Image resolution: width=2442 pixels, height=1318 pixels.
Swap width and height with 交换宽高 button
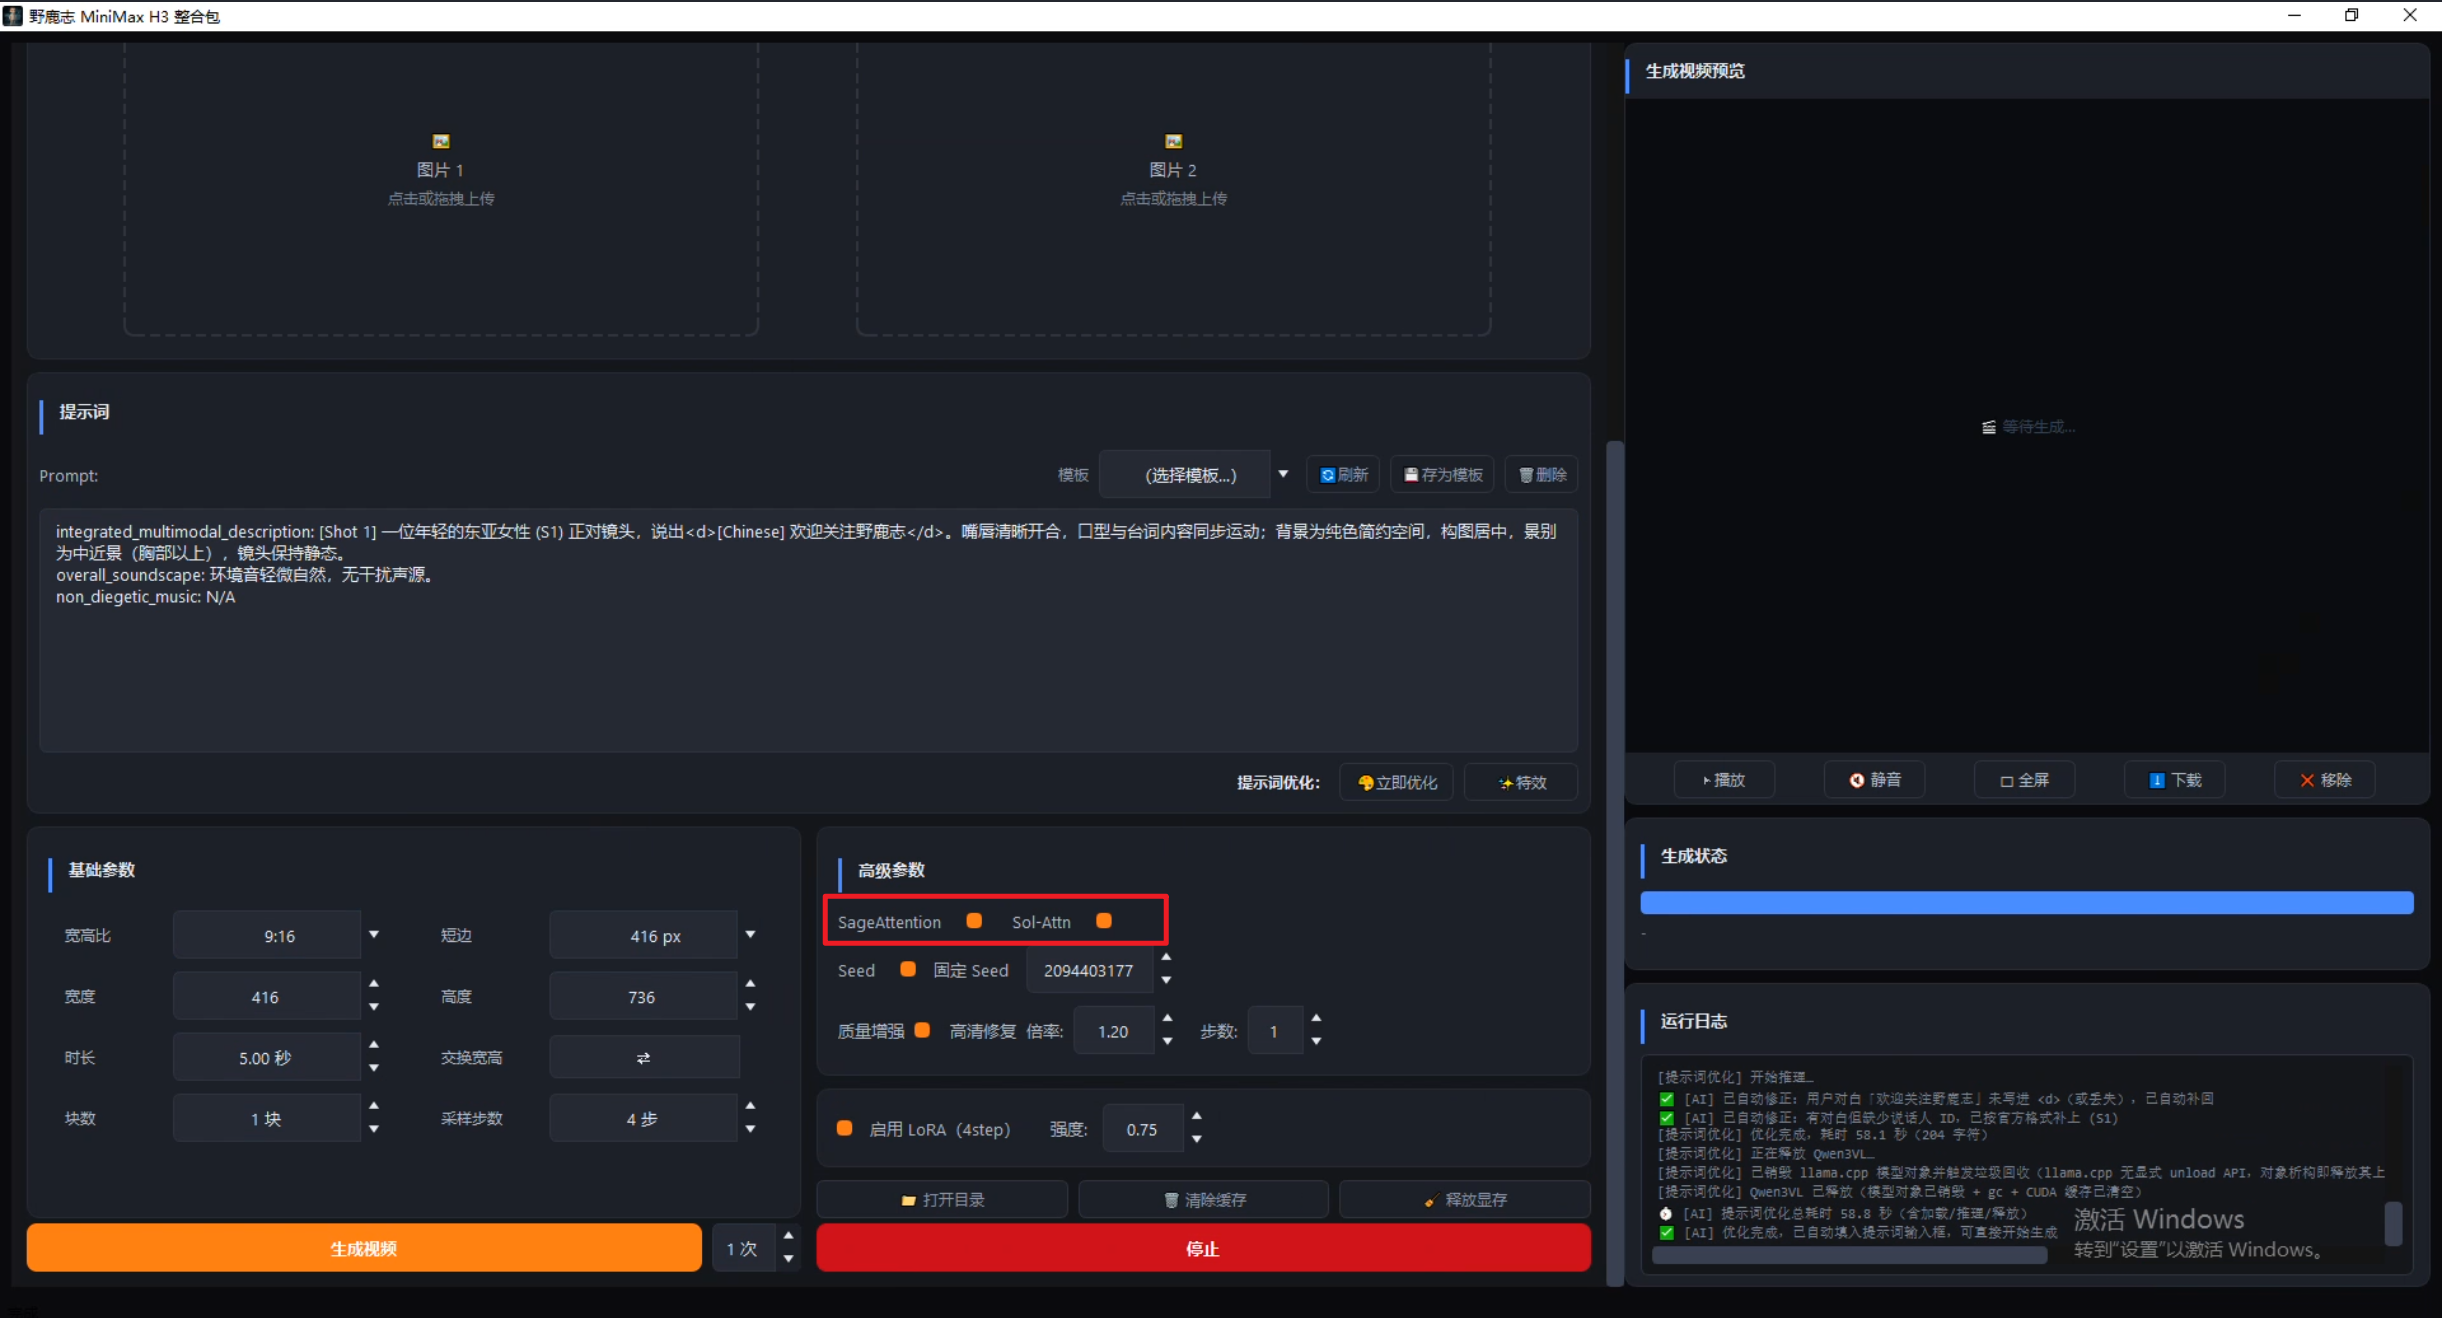tap(644, 1057)
